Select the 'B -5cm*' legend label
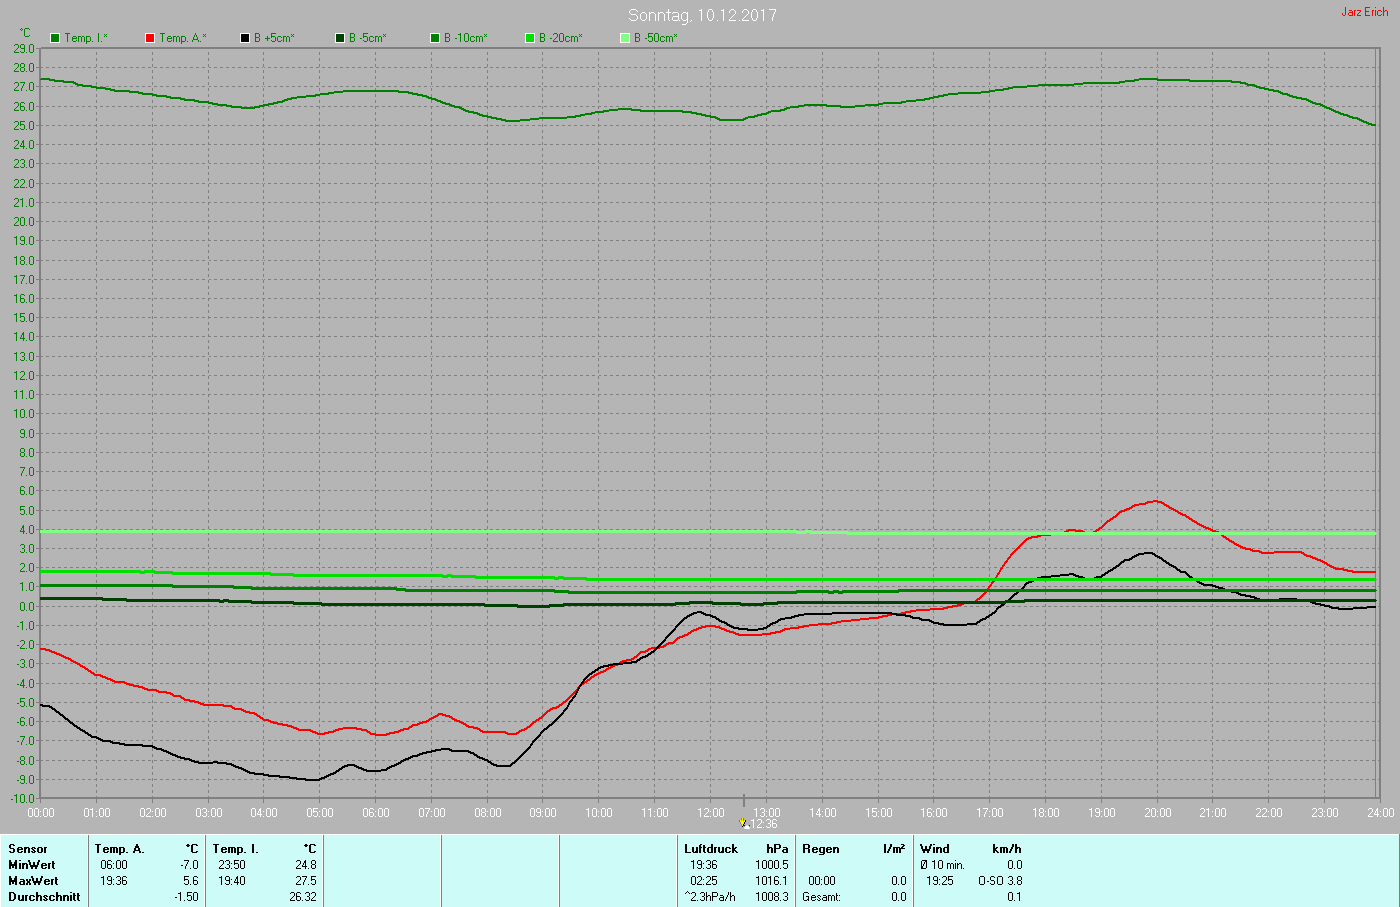The image size is (1400, 907). click(368, 38)
